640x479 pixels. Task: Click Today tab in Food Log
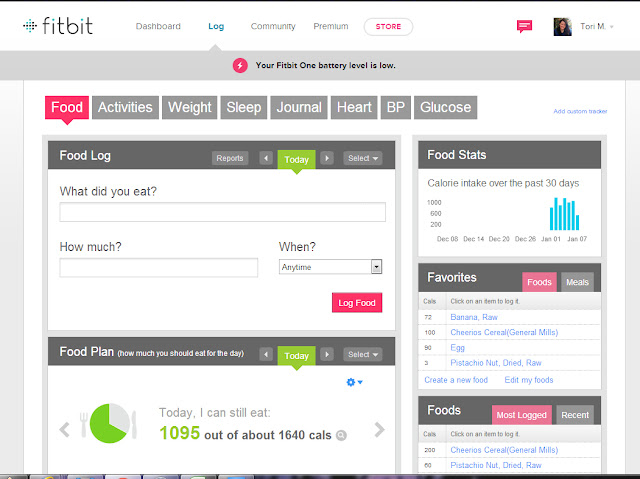297,159
